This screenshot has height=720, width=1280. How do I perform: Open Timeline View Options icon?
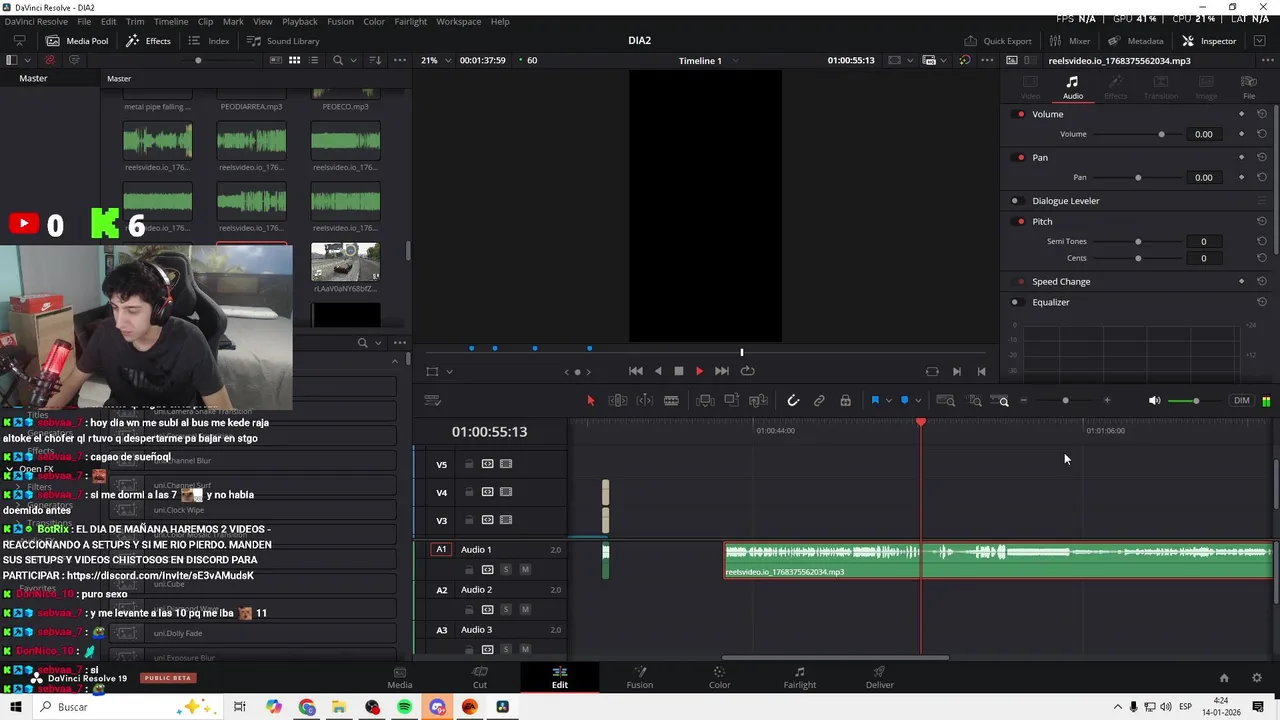pos(433,401)
